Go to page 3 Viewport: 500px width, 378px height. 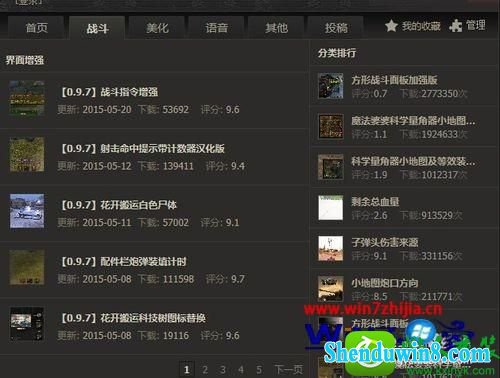223,369
